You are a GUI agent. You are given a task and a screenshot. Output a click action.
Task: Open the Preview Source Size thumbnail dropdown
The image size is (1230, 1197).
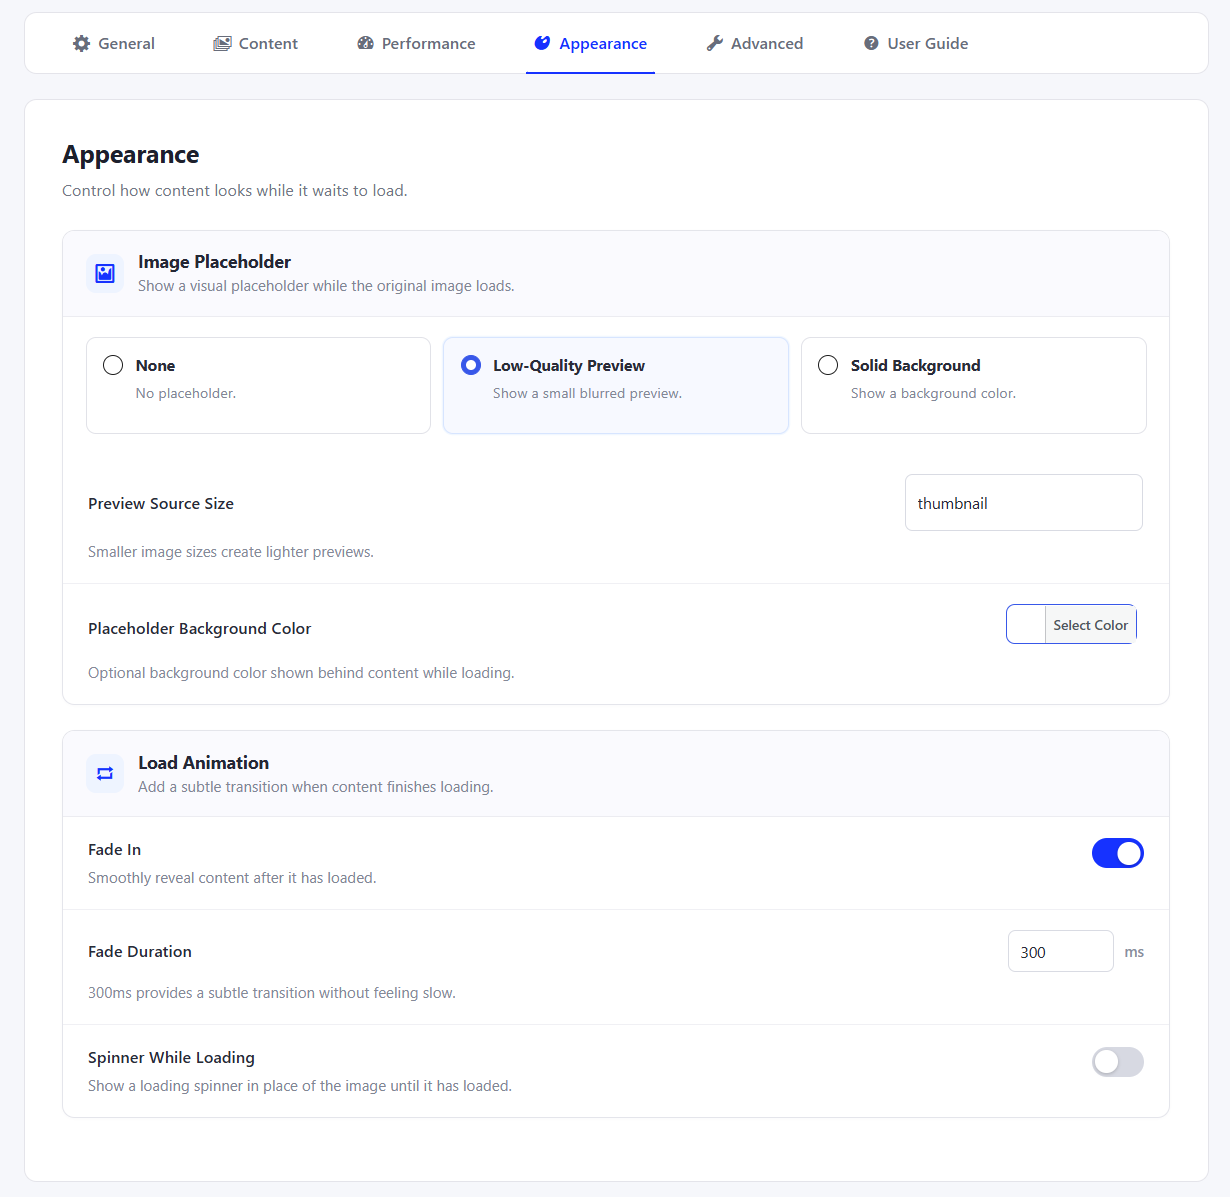pos(1024,503)
